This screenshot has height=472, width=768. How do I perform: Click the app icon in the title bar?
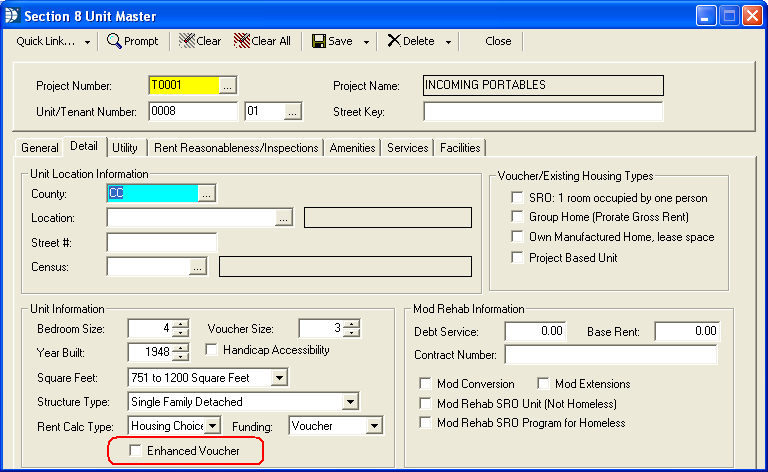tap(11, 16)
